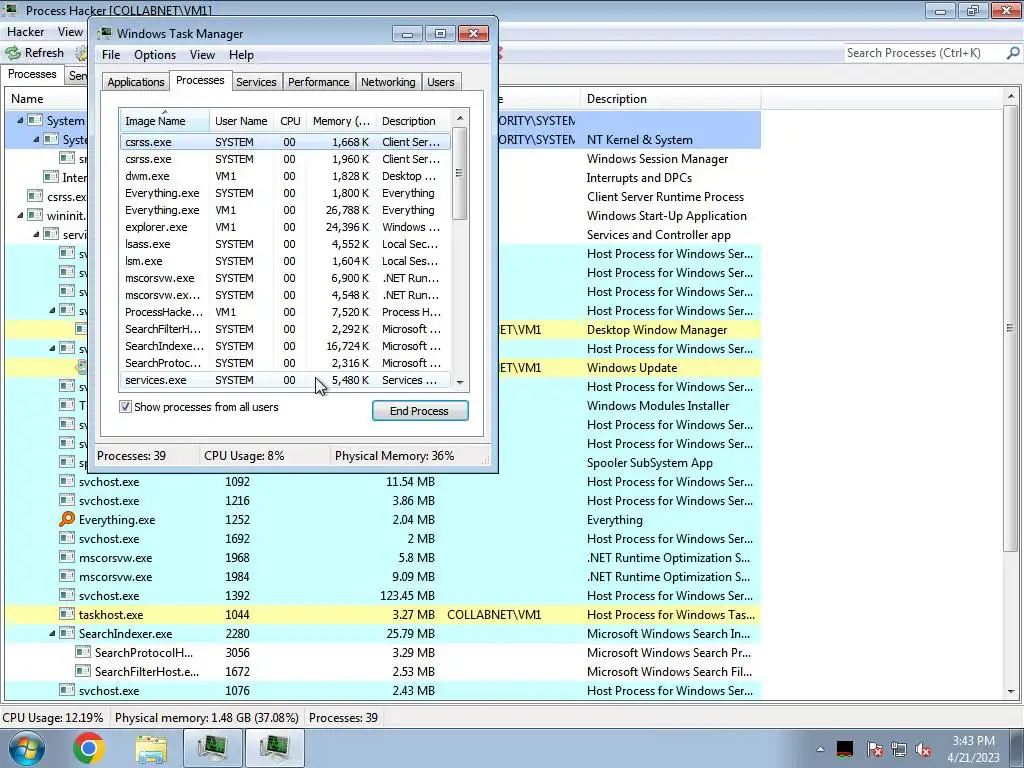Collapse svchost node above Windows Update row
The height and width of the screenshot is (768, 1024).
[x=52, y=348]
